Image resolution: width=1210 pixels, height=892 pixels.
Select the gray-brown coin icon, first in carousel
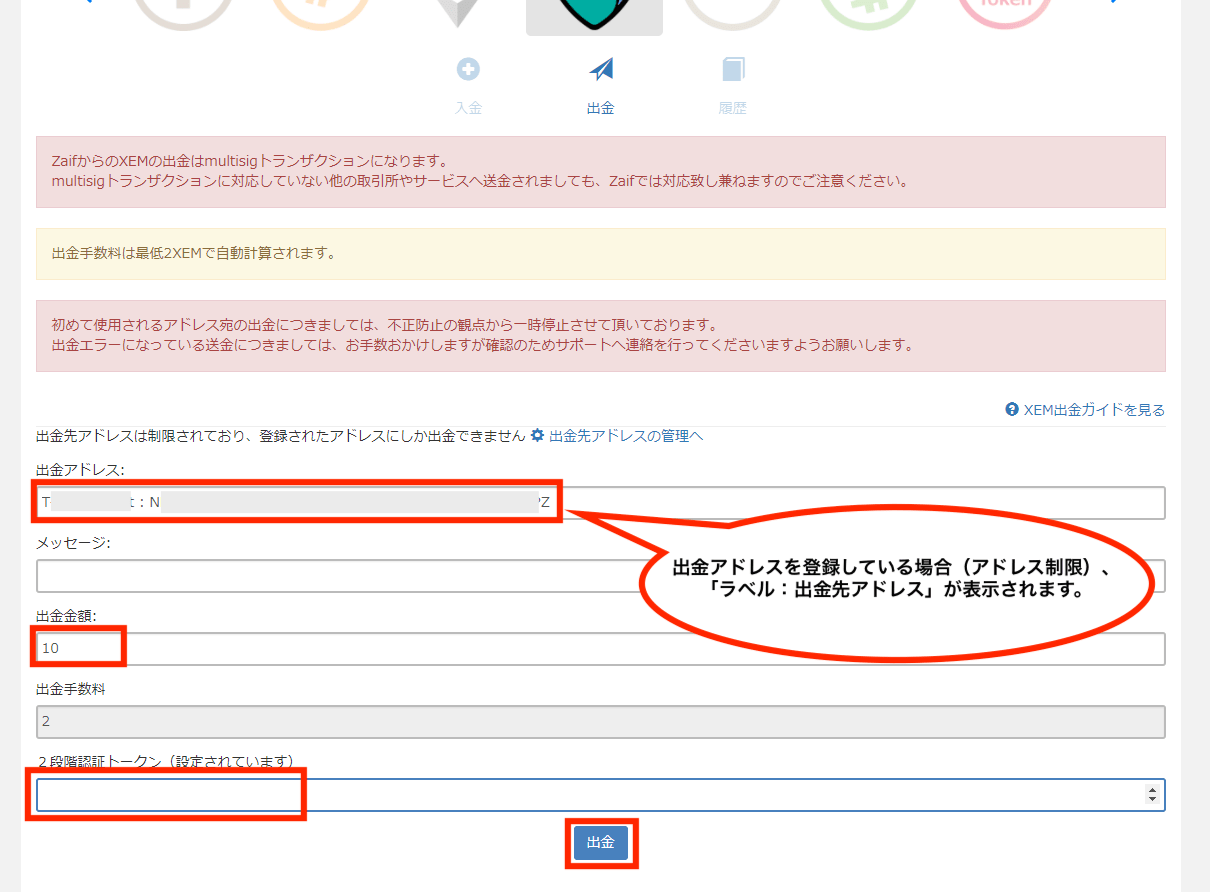point(183,12)
